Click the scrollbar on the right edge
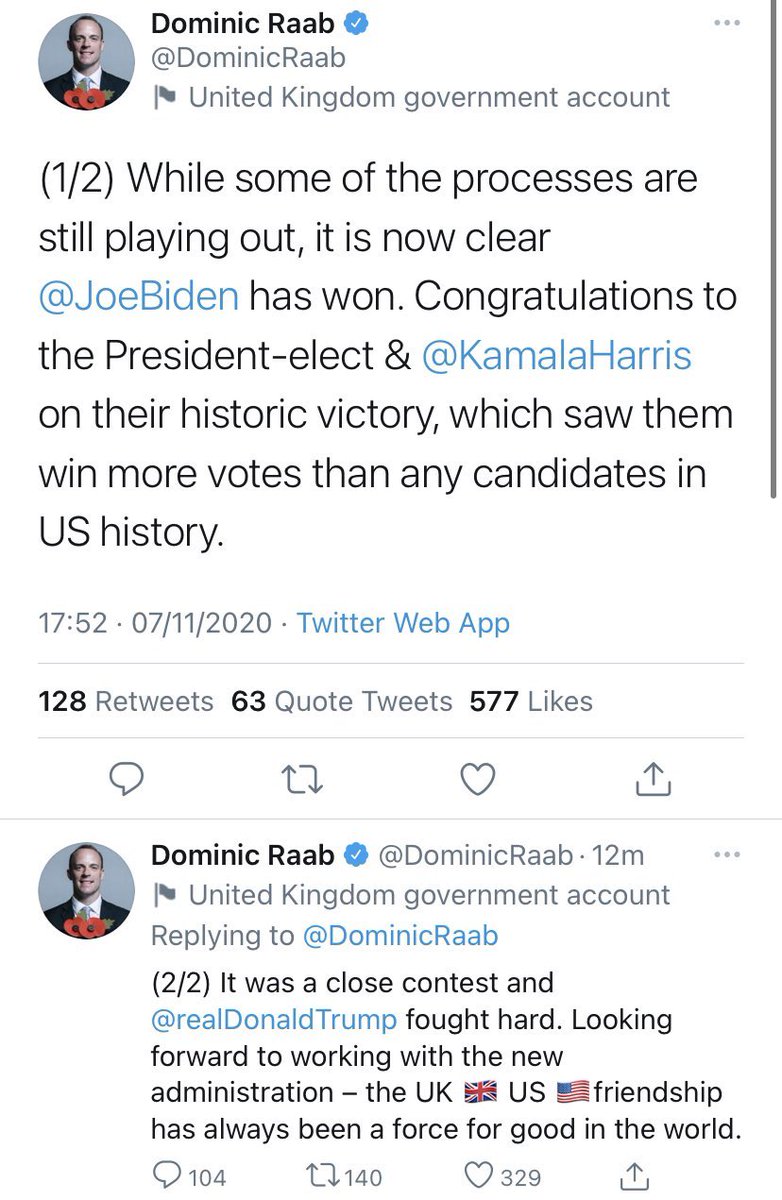Viewport: 782px width, 1200px height. pos(776,250)
